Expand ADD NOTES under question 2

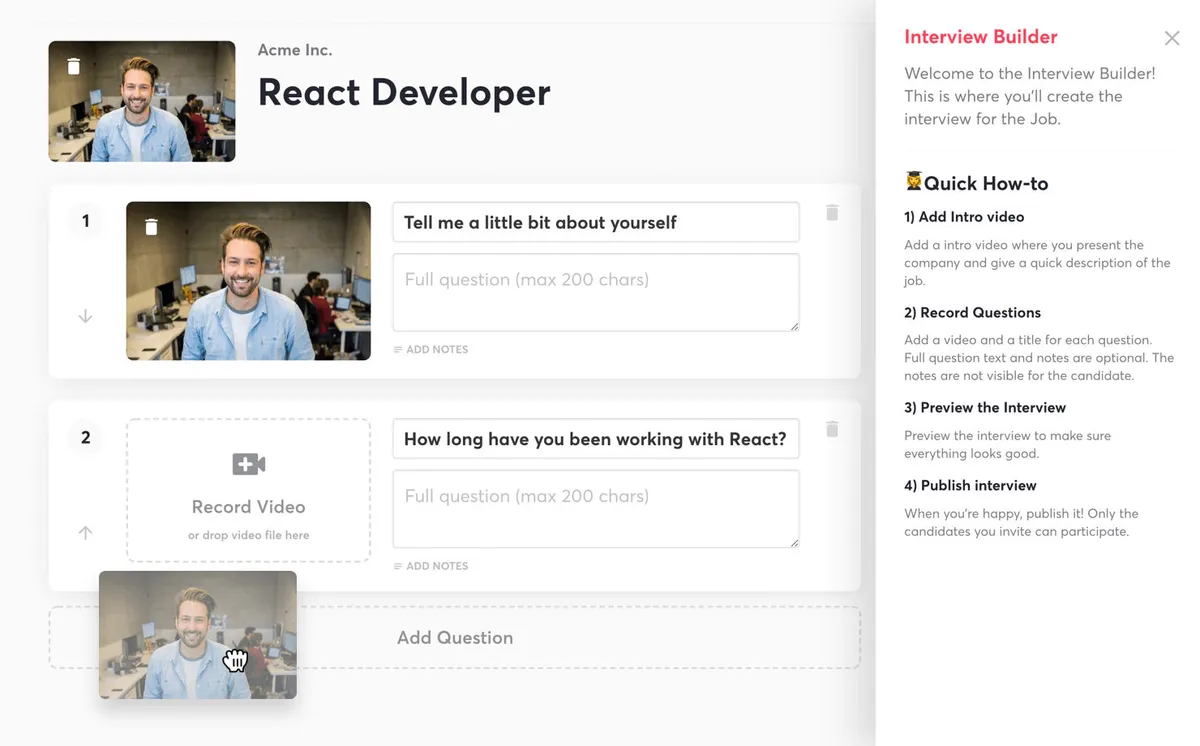[x=431, y=566]
